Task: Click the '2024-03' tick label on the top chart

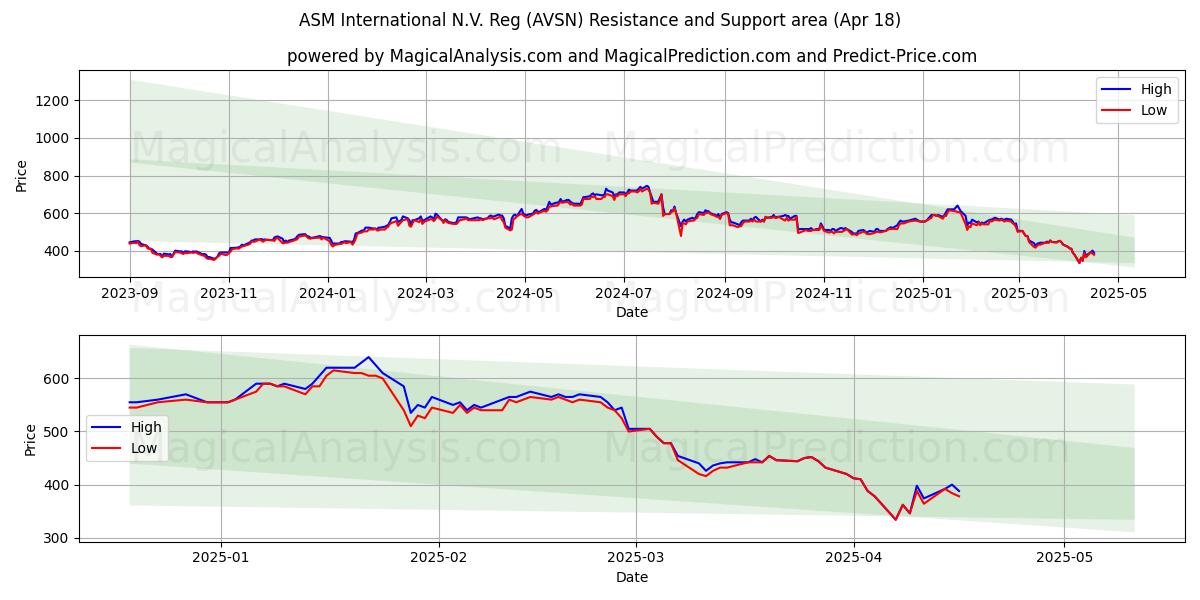Action: point(426,292)
